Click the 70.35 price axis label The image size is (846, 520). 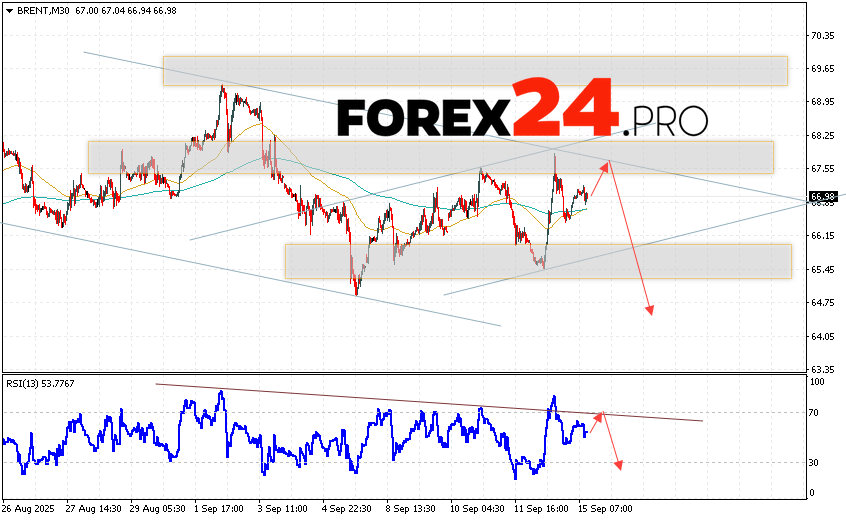[823, 35]
